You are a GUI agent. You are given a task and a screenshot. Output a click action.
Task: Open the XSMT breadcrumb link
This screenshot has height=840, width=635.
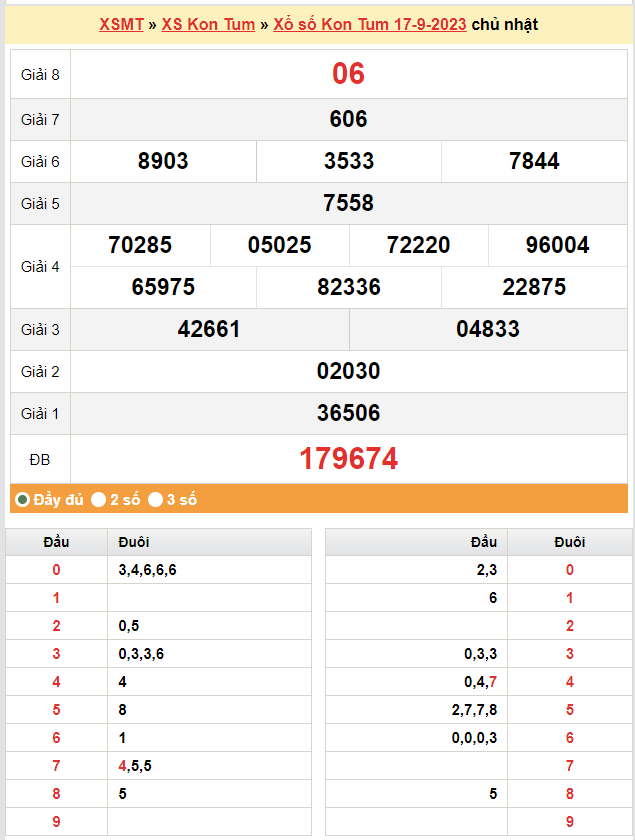pyautogui.click(x=121, y=24)
